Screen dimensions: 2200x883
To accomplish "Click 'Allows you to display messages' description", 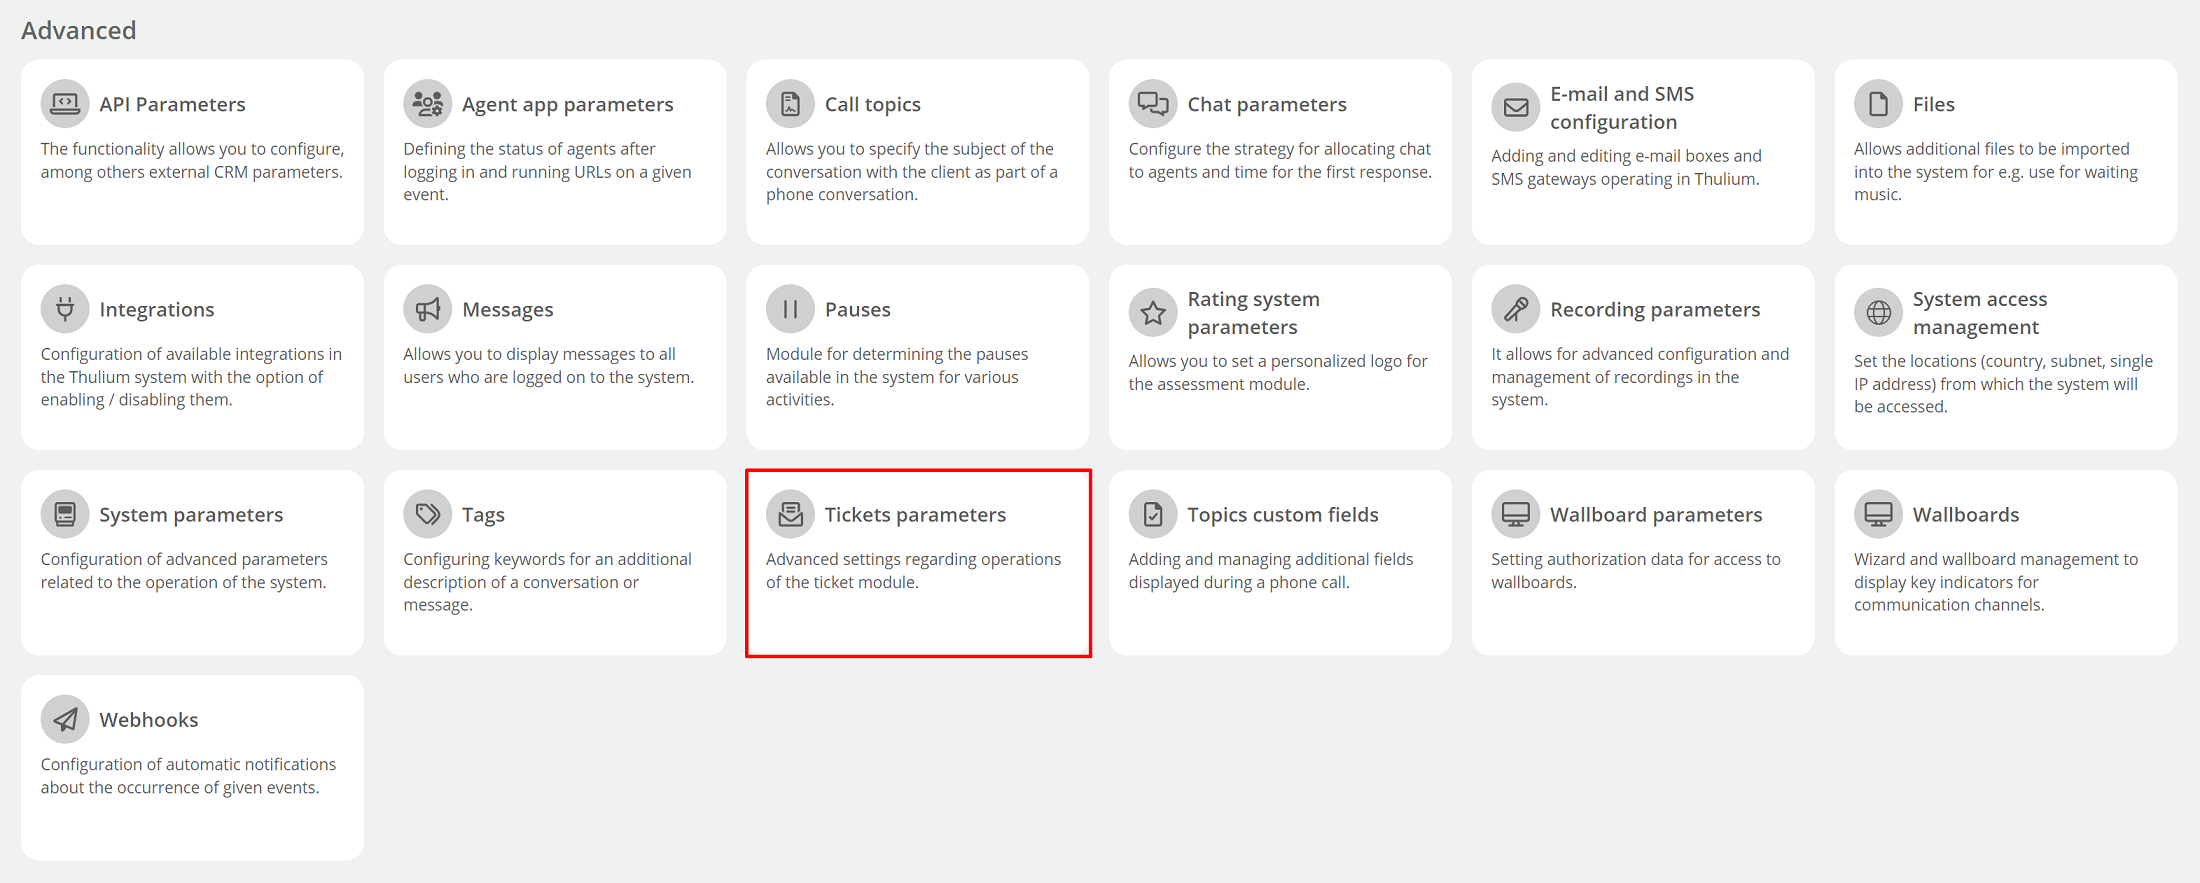I will [548, 365].
